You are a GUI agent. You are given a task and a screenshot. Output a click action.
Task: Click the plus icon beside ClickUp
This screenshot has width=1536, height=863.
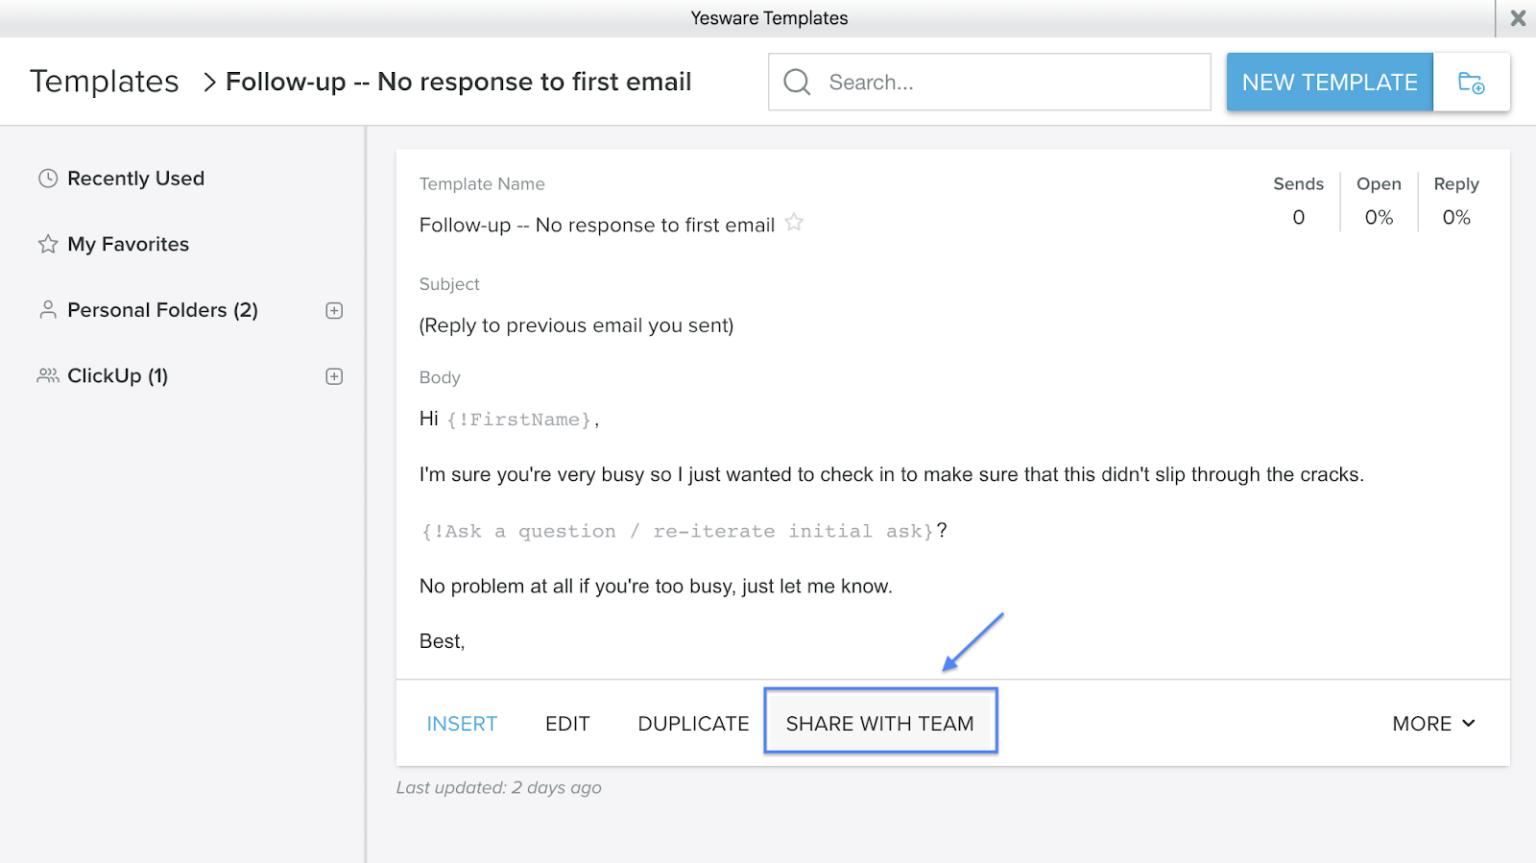pyautogui.click(x=334, y=376)
